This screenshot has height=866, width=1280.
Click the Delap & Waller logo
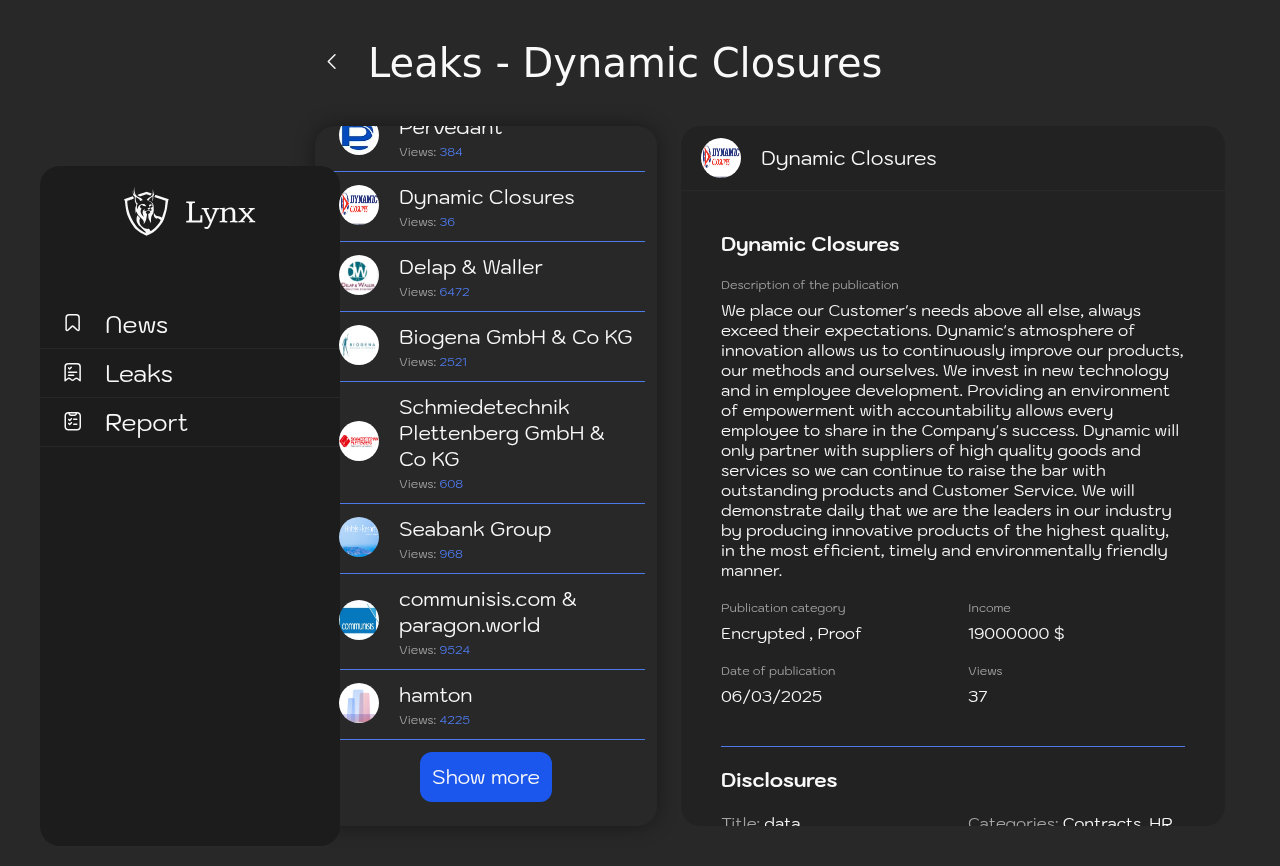(359, 275)
